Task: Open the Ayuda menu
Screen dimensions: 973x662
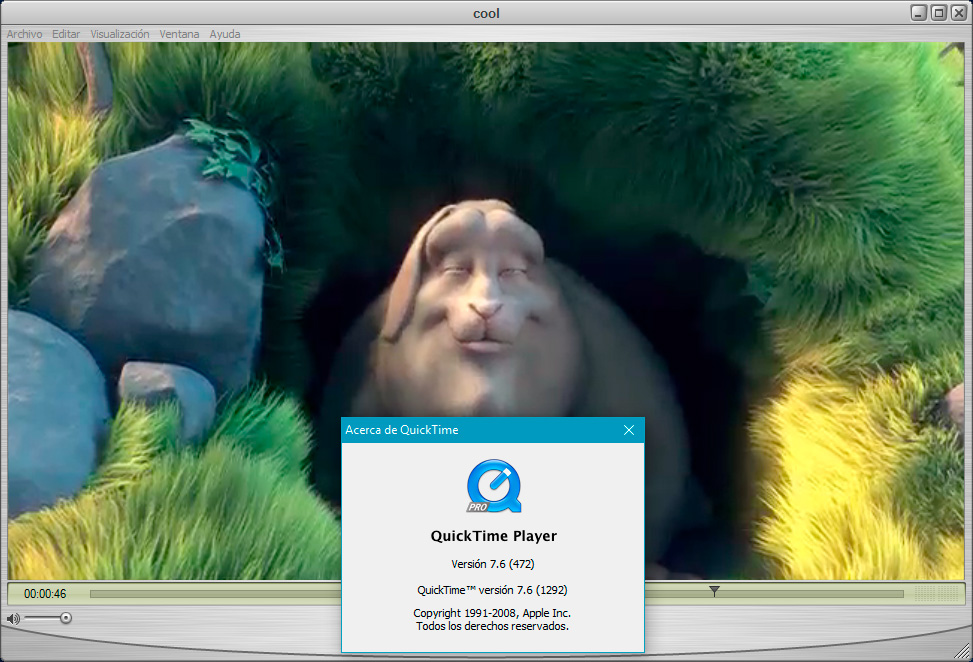Action: pos(224,33)
